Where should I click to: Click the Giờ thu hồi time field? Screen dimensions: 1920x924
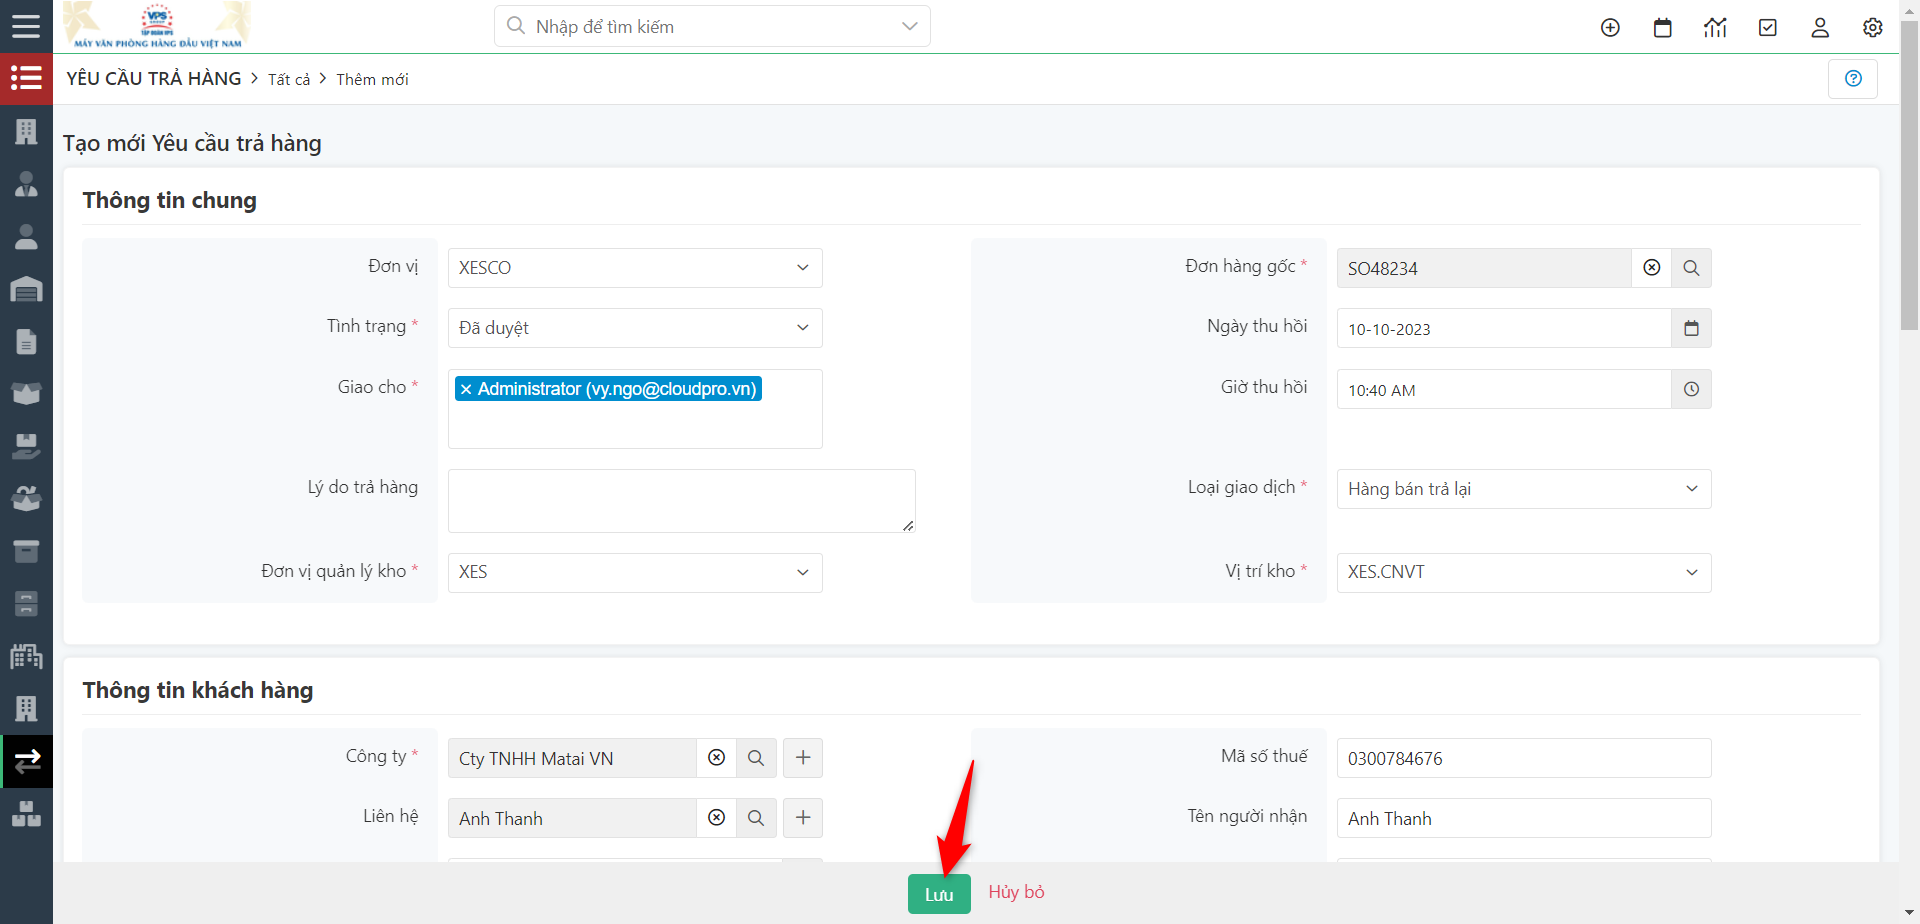[1504, 389]
